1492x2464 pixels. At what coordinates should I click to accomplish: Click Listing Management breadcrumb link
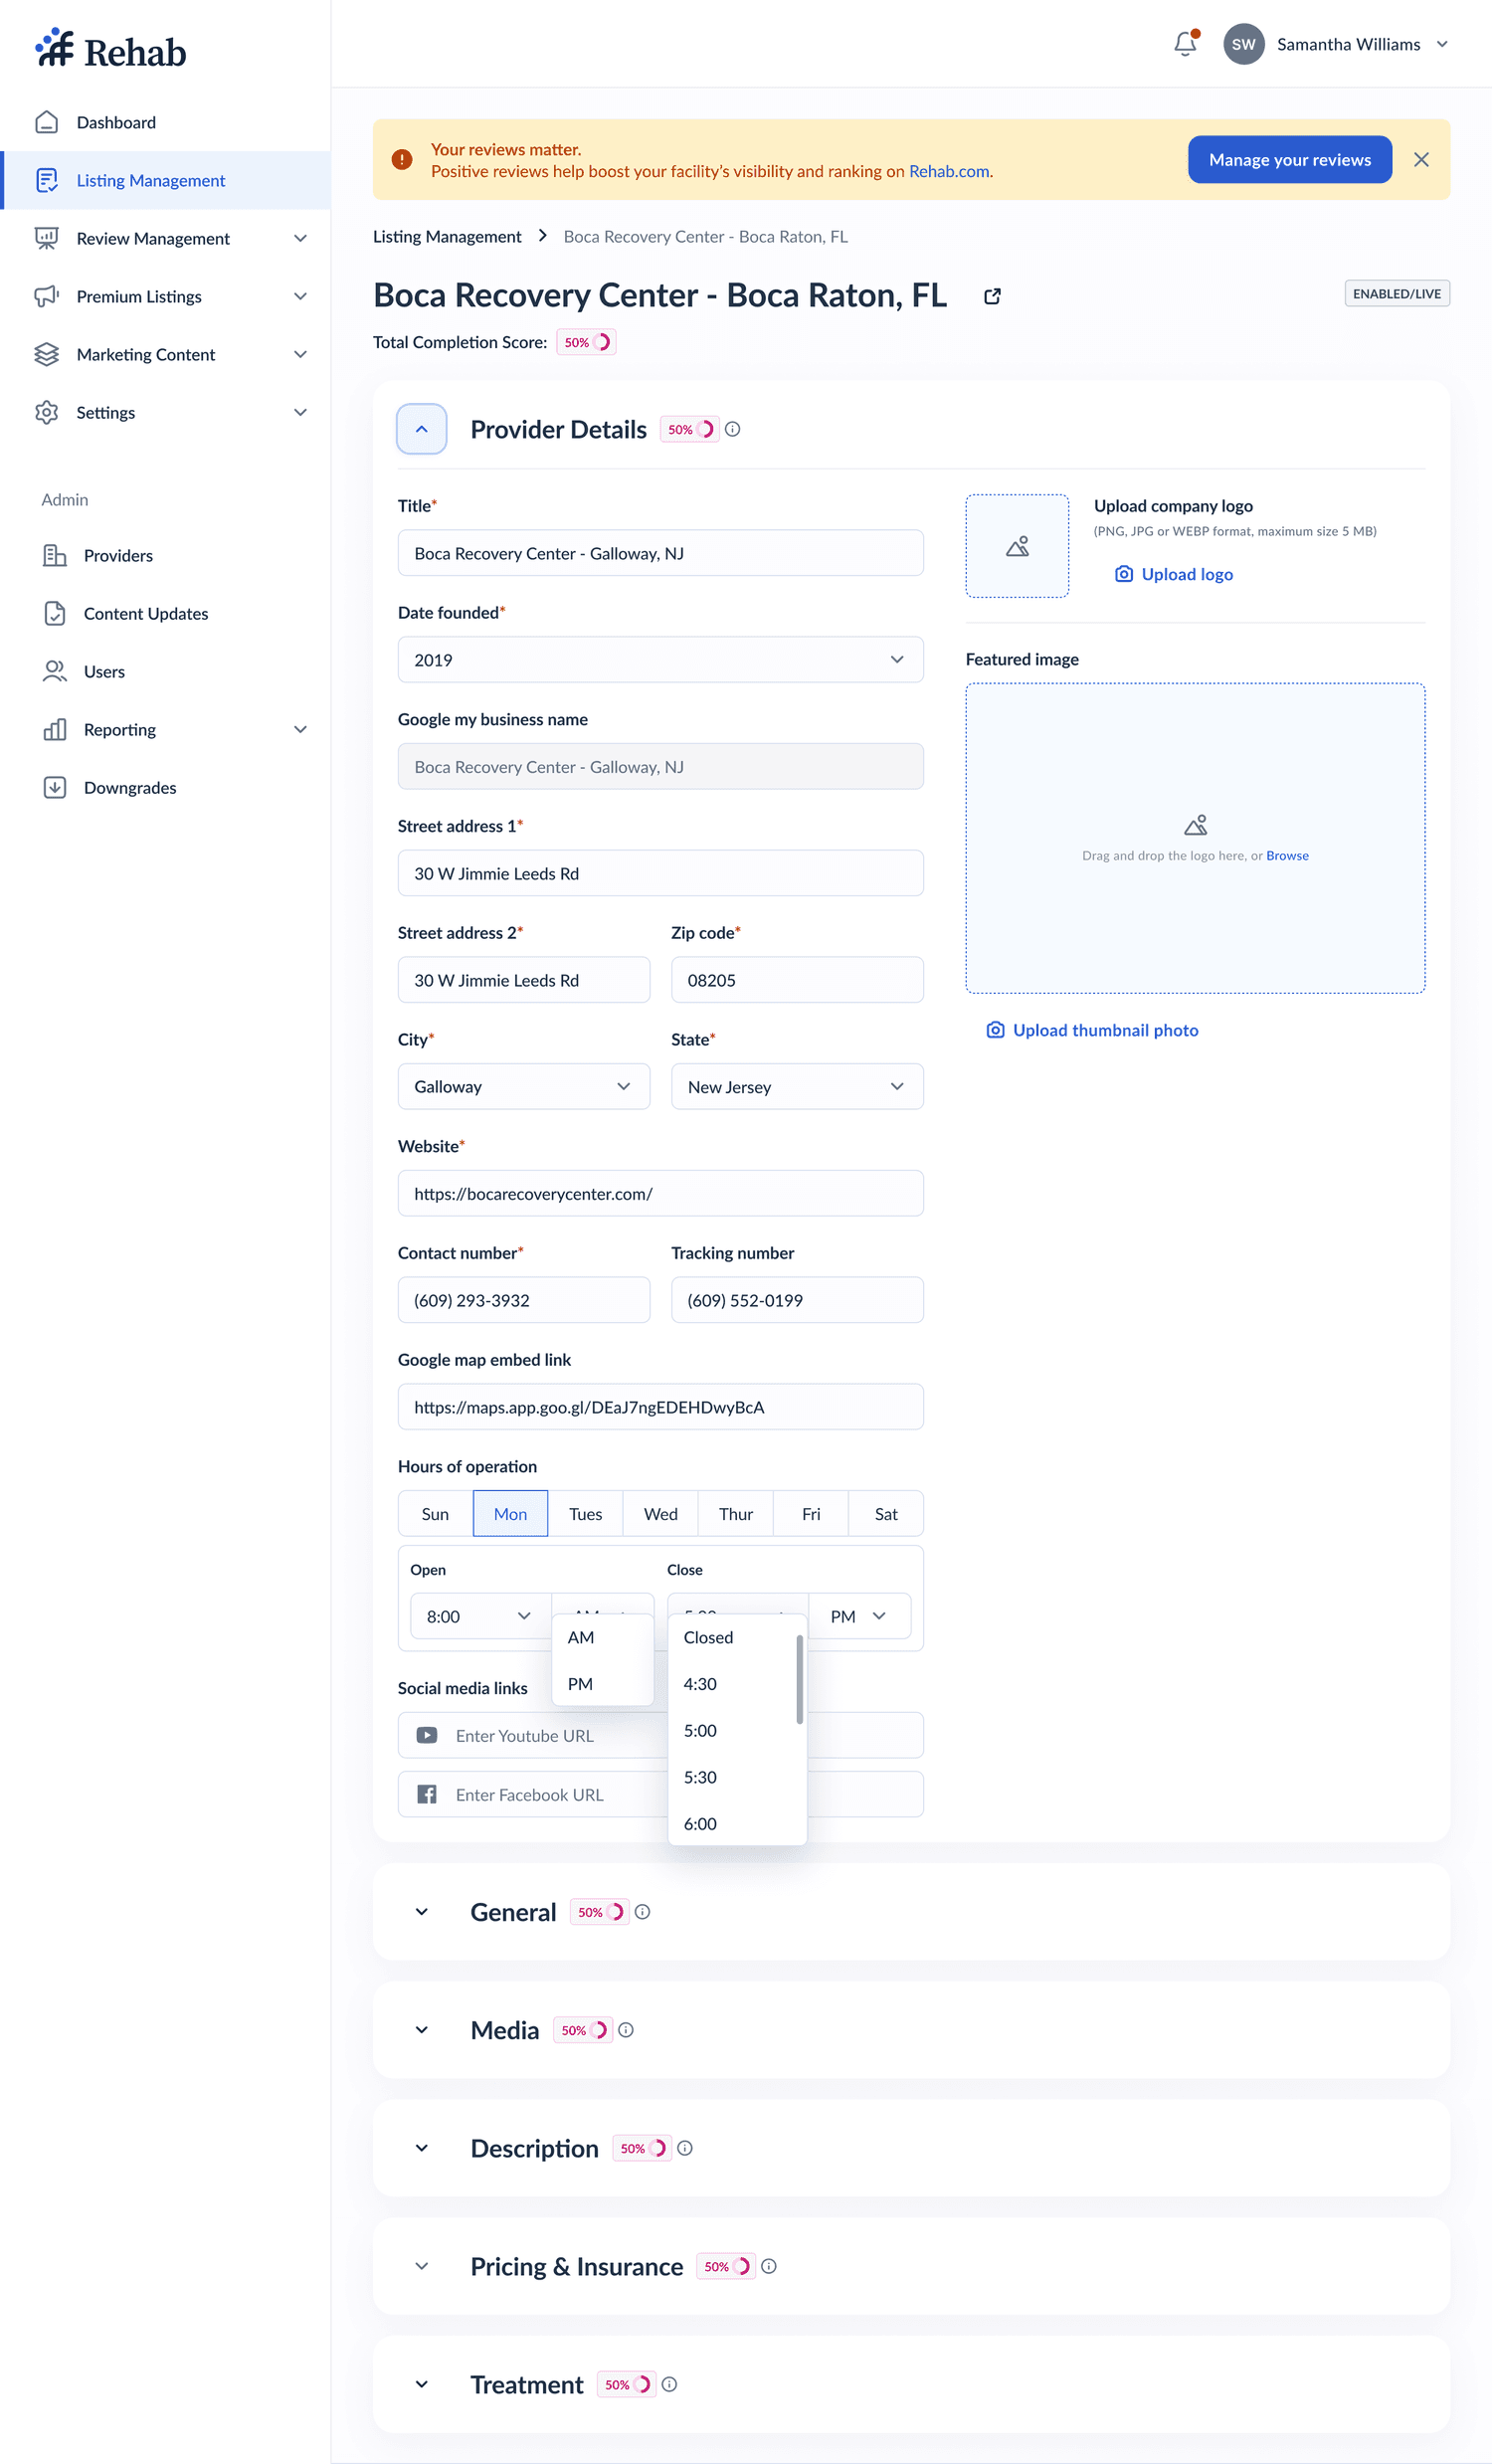click(x=447, y=236)
